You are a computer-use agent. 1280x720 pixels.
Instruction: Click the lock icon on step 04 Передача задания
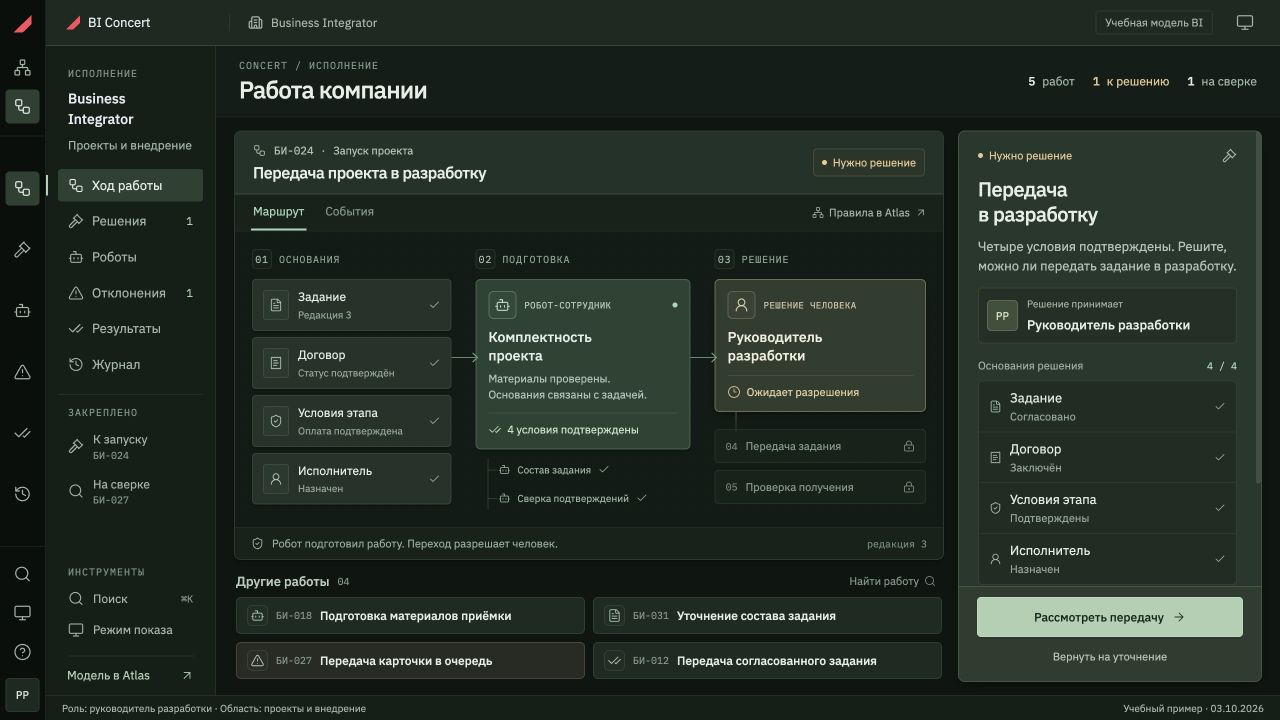click(x=908, y=446)
